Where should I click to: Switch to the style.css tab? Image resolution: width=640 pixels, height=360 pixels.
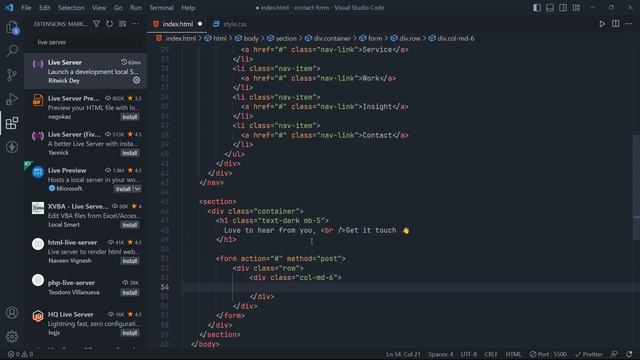[230, 24]
